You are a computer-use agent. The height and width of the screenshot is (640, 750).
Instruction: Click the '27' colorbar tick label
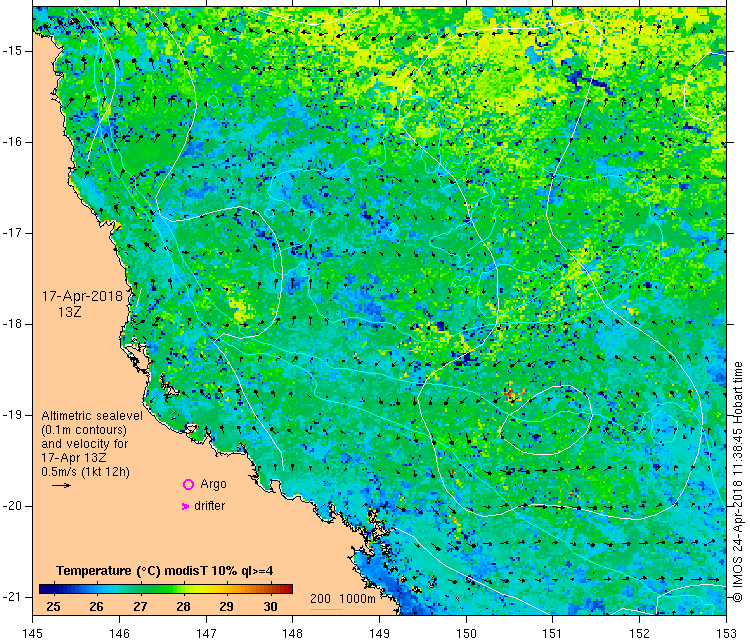tap(140, 607)
